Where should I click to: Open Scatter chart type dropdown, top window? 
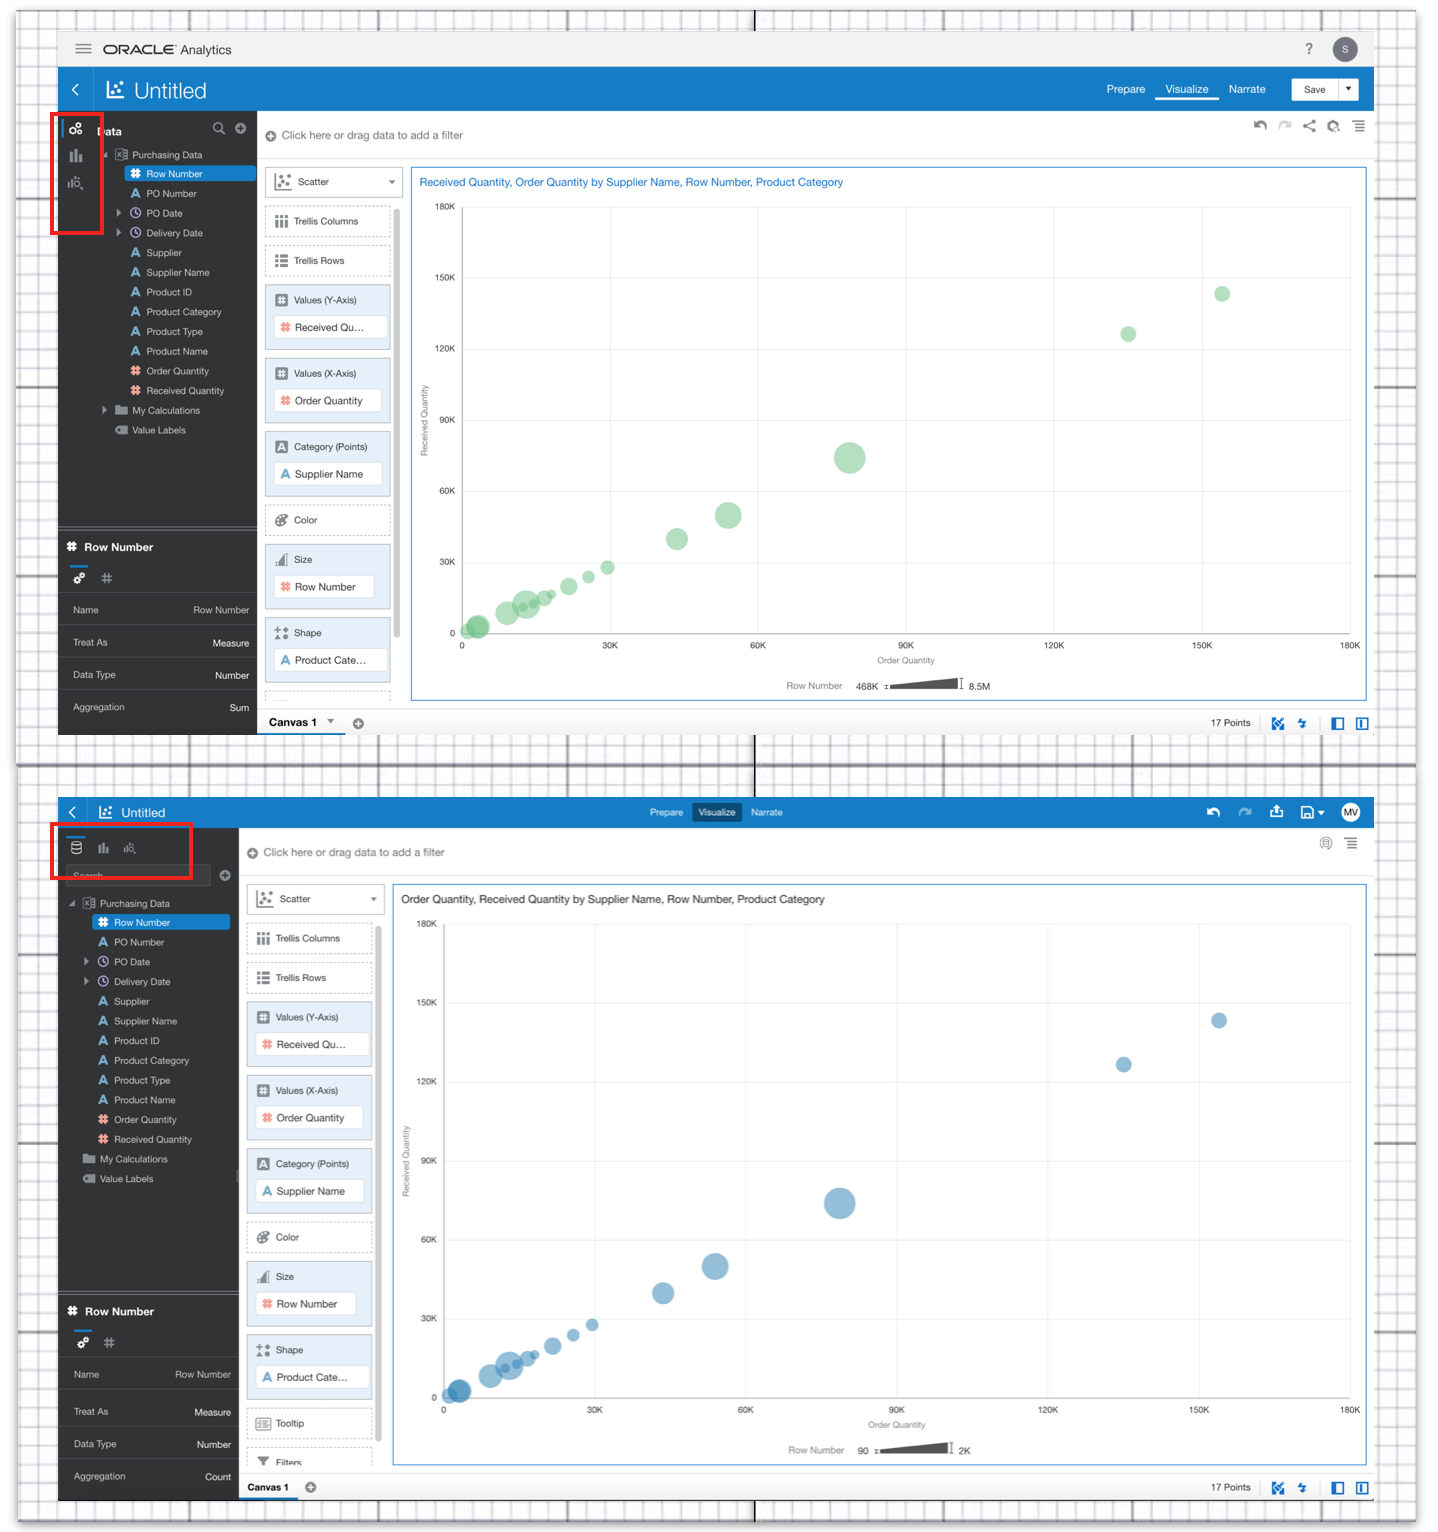(334, 182)
